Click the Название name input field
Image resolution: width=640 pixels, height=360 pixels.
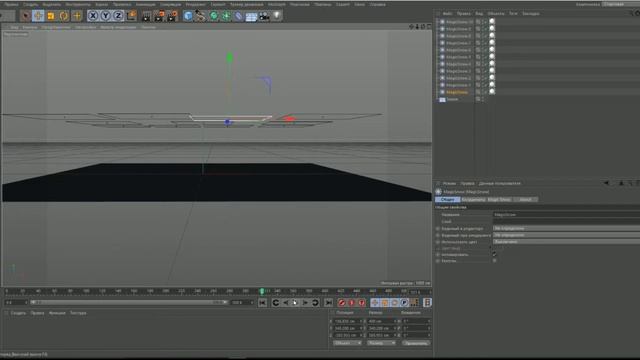(566, 215)
